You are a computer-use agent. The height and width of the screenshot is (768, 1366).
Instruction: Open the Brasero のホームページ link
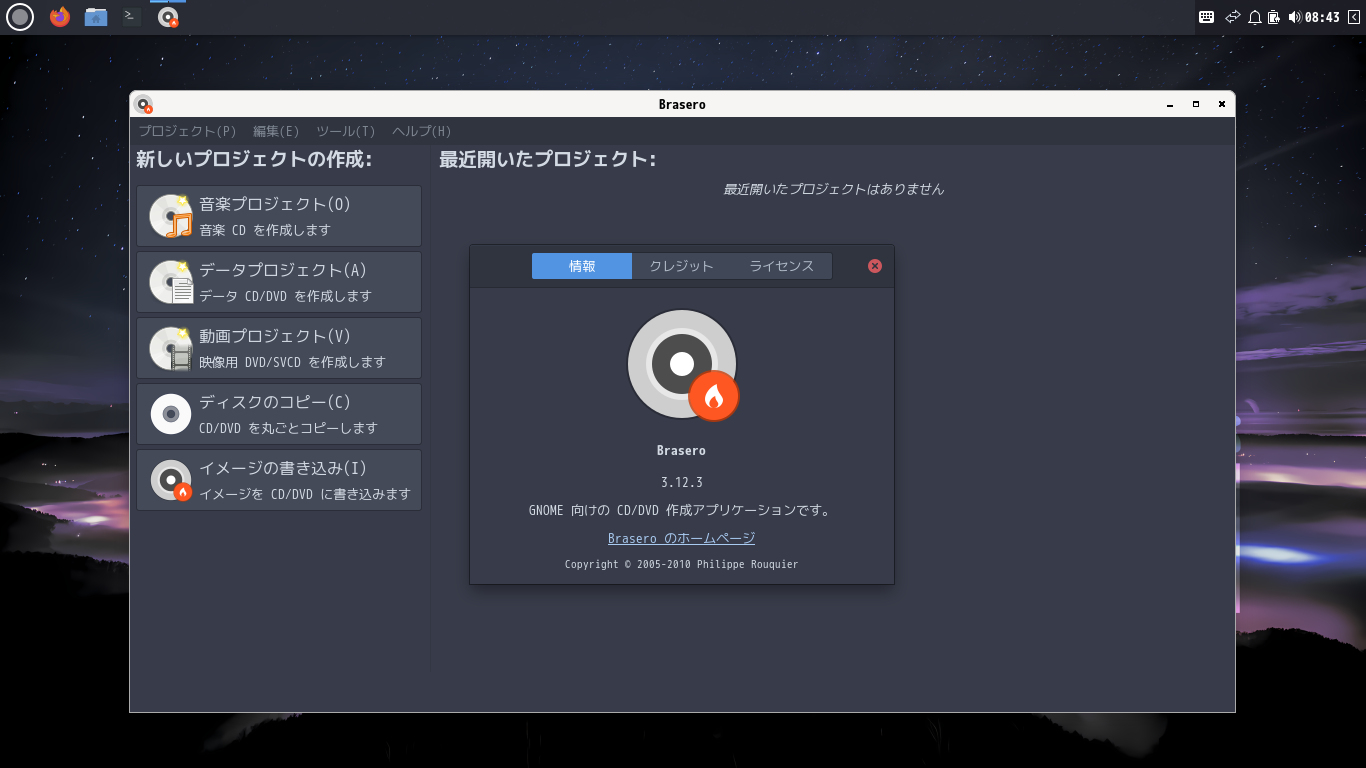click(x=681, y=538)
